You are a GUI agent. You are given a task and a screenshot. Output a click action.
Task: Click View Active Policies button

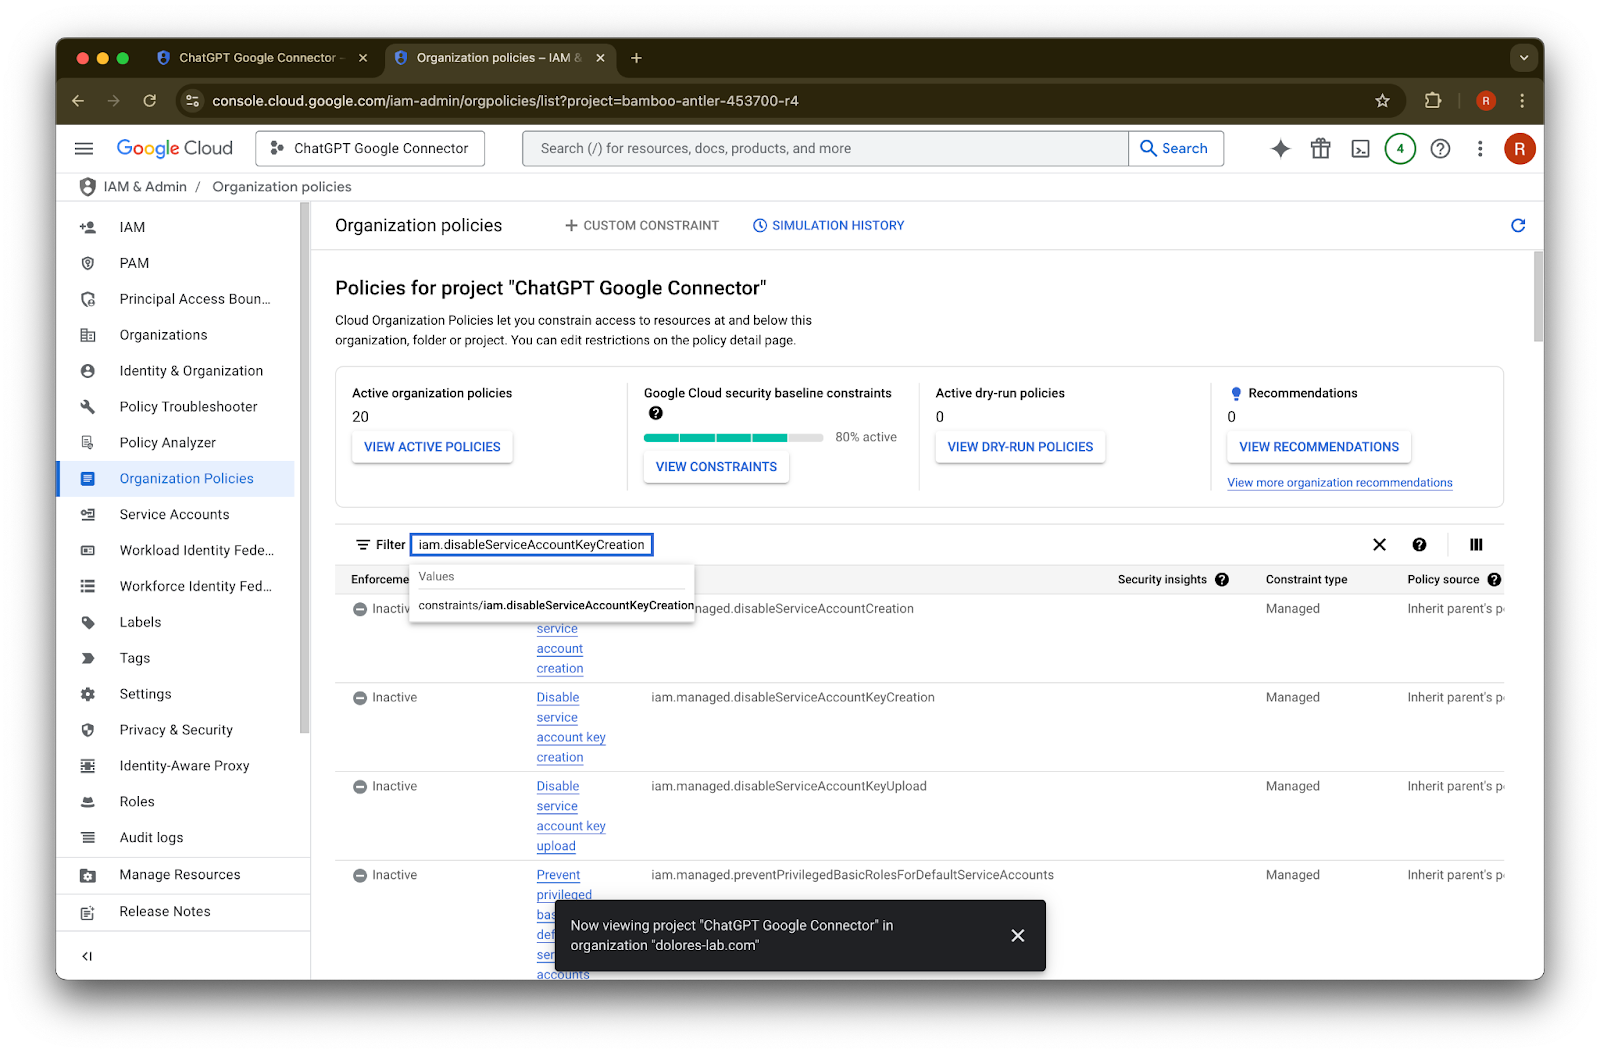click(432, 447)
